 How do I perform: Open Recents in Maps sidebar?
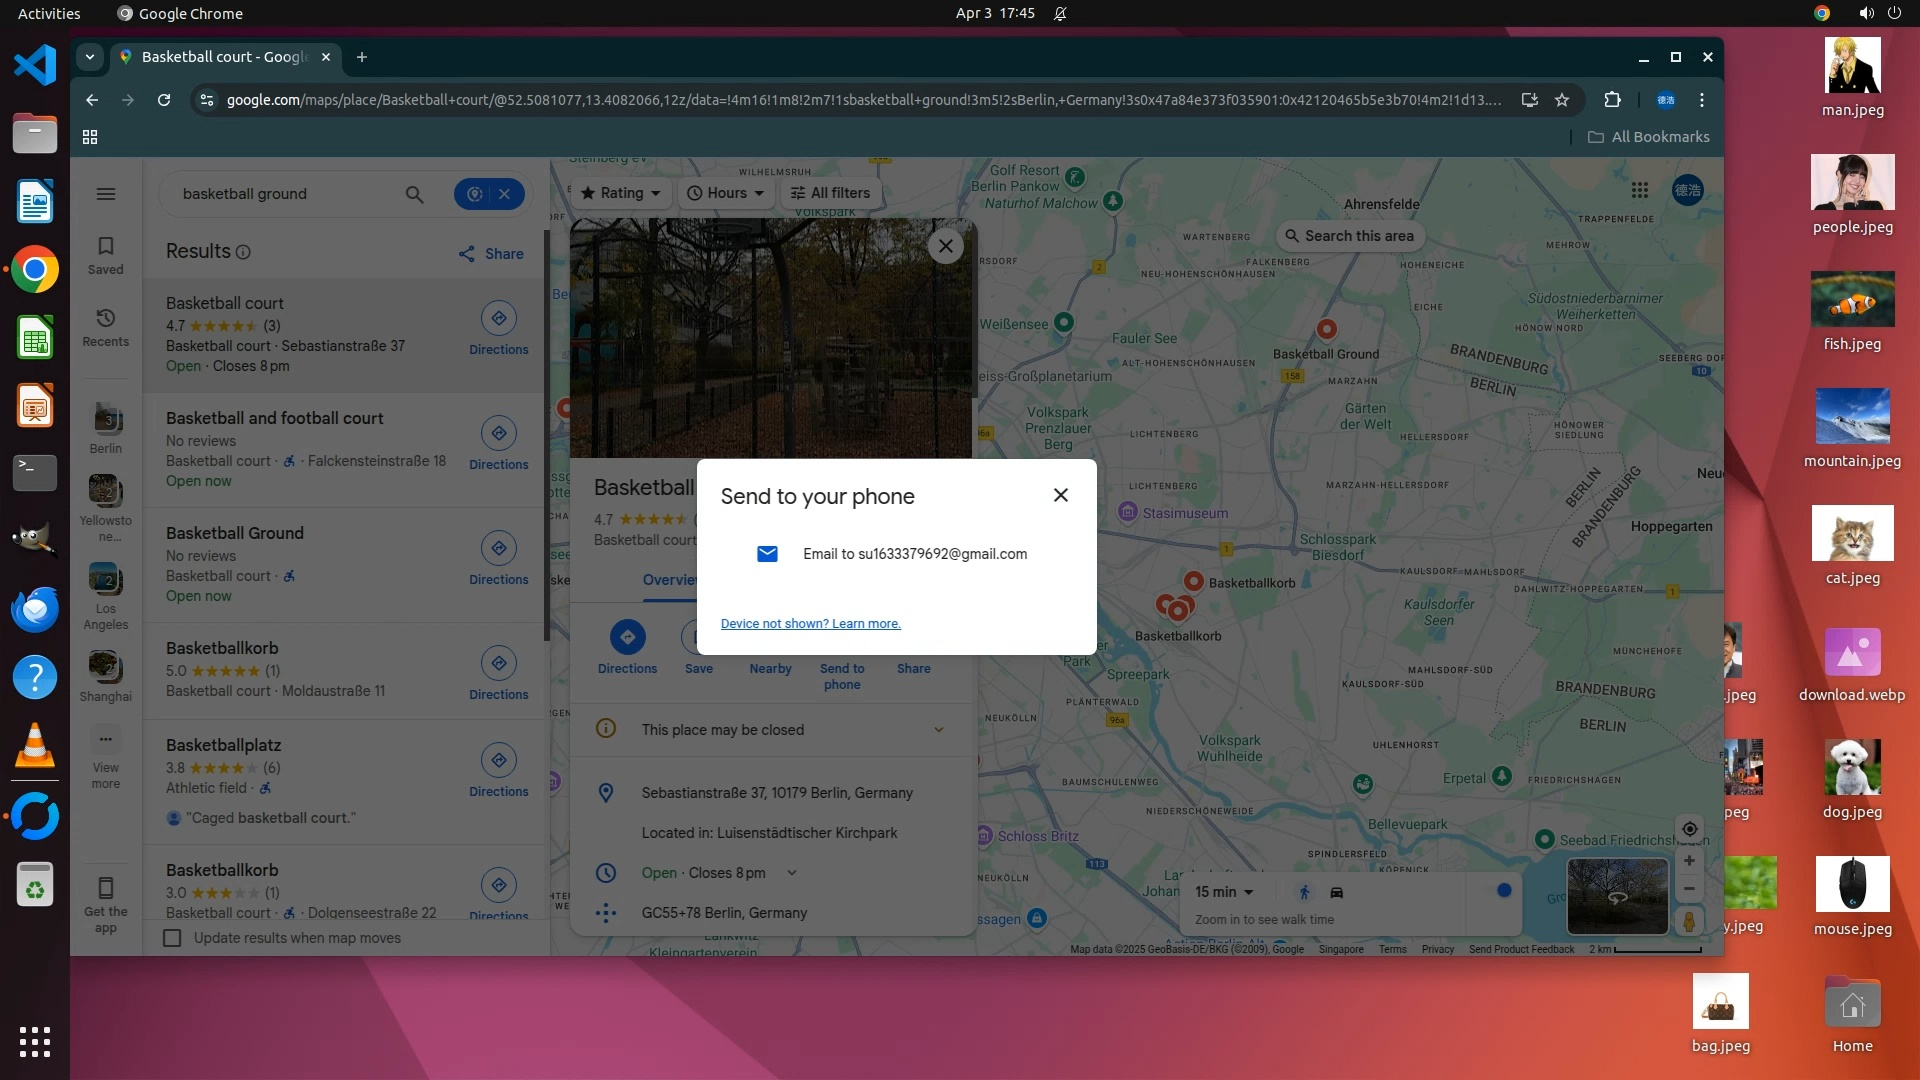[106, 326]
